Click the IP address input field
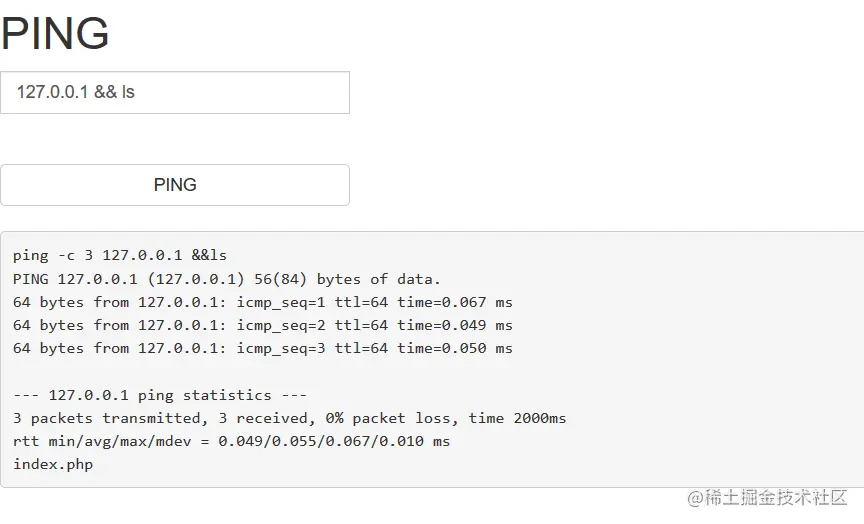The height and width of the screenshot is (524, 864). 175,92
